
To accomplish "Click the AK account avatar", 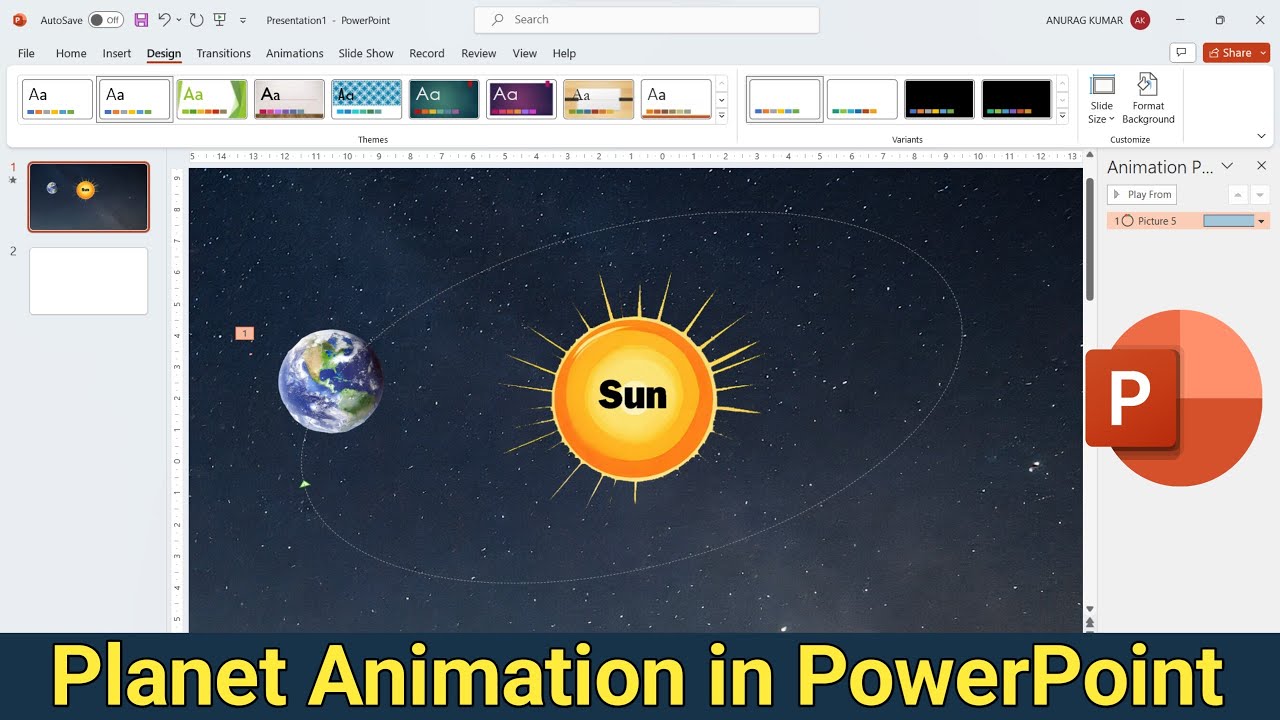I will coord(1140,20).
